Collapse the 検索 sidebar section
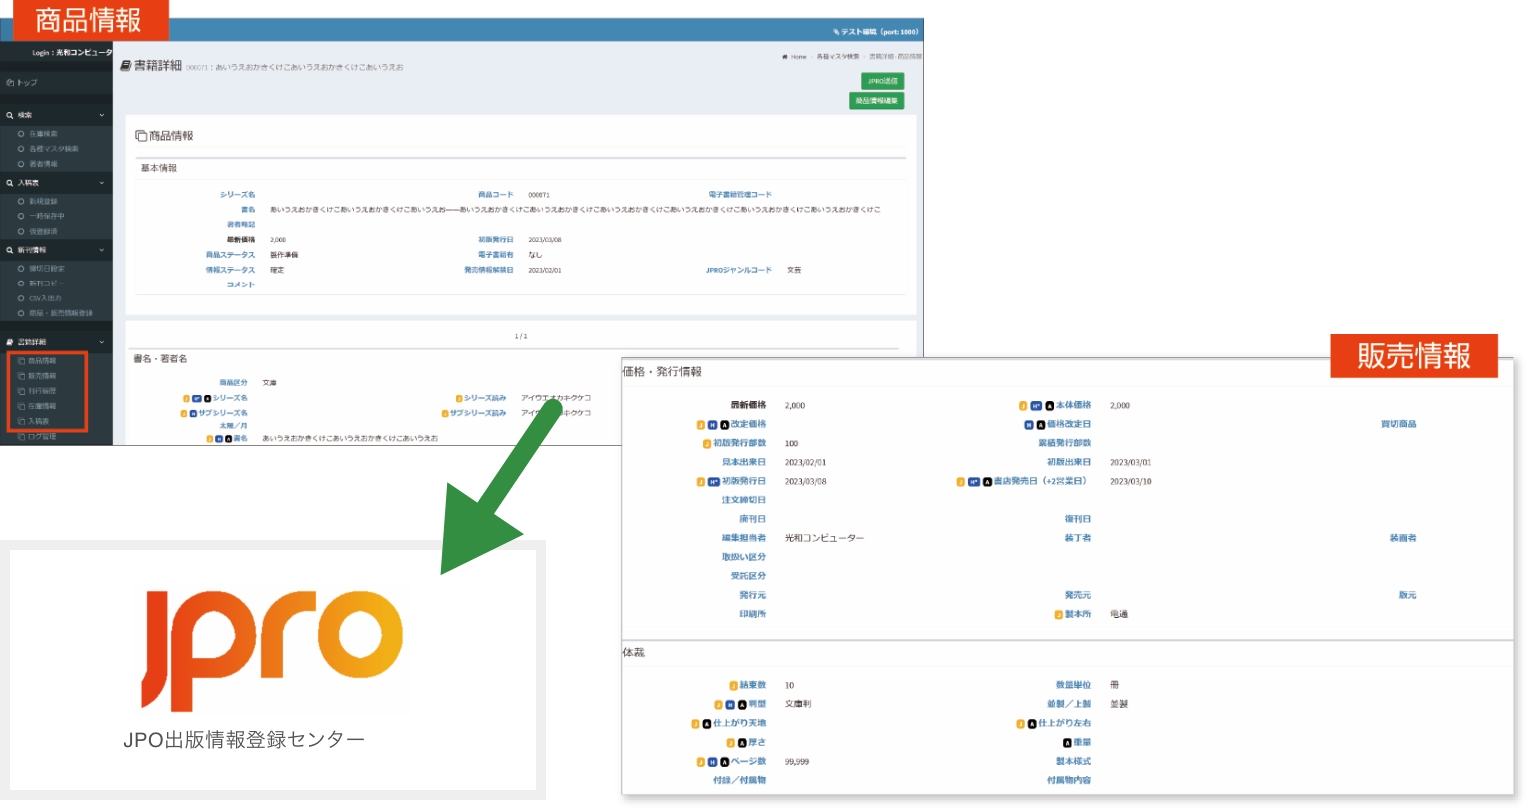 (56, 115)
